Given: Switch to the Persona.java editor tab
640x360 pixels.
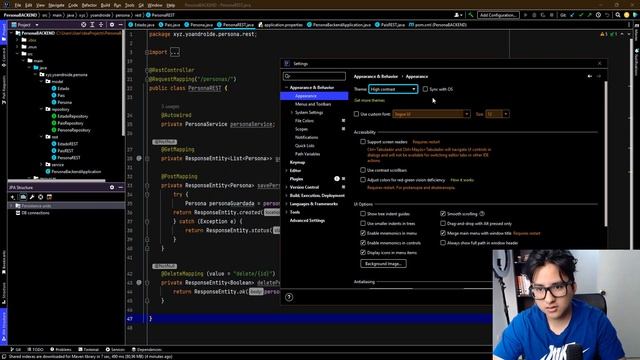Looking at the screenshot, I should (x=198, y=25).
